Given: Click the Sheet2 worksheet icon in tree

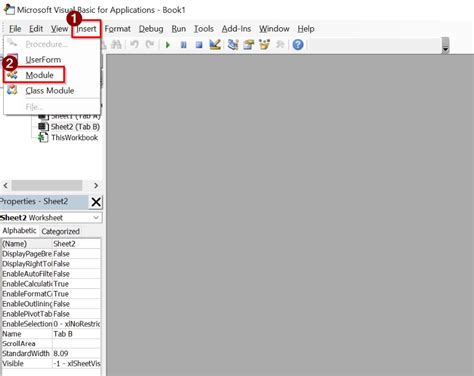Looking at the screenshot, I should point(43,127).
